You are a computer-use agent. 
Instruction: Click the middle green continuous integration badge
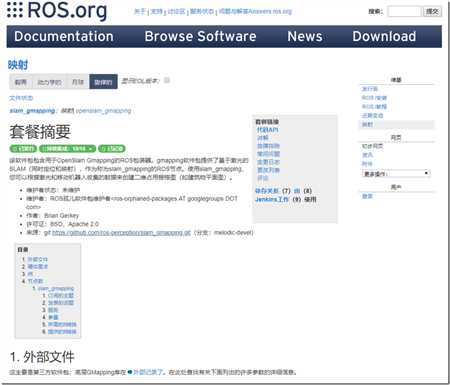(x=68, y=149)
